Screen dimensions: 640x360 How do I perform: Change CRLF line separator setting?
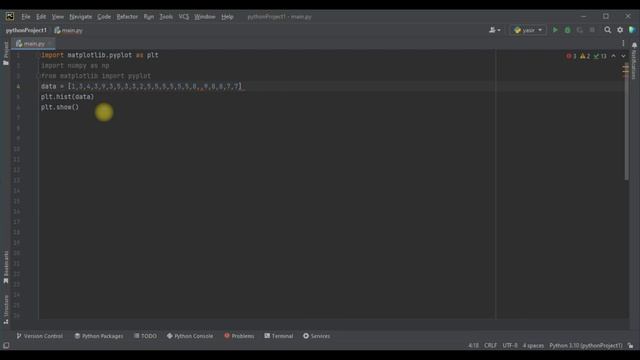tap(490, 345)
